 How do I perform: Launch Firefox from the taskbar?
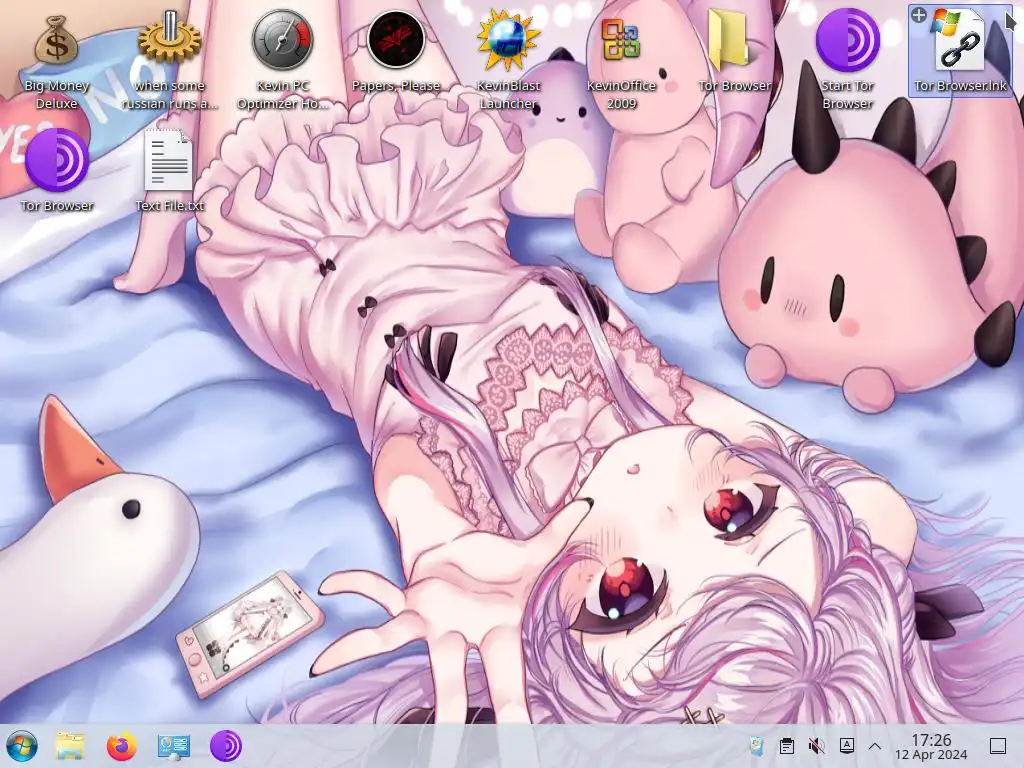click(x=121, y=746)
